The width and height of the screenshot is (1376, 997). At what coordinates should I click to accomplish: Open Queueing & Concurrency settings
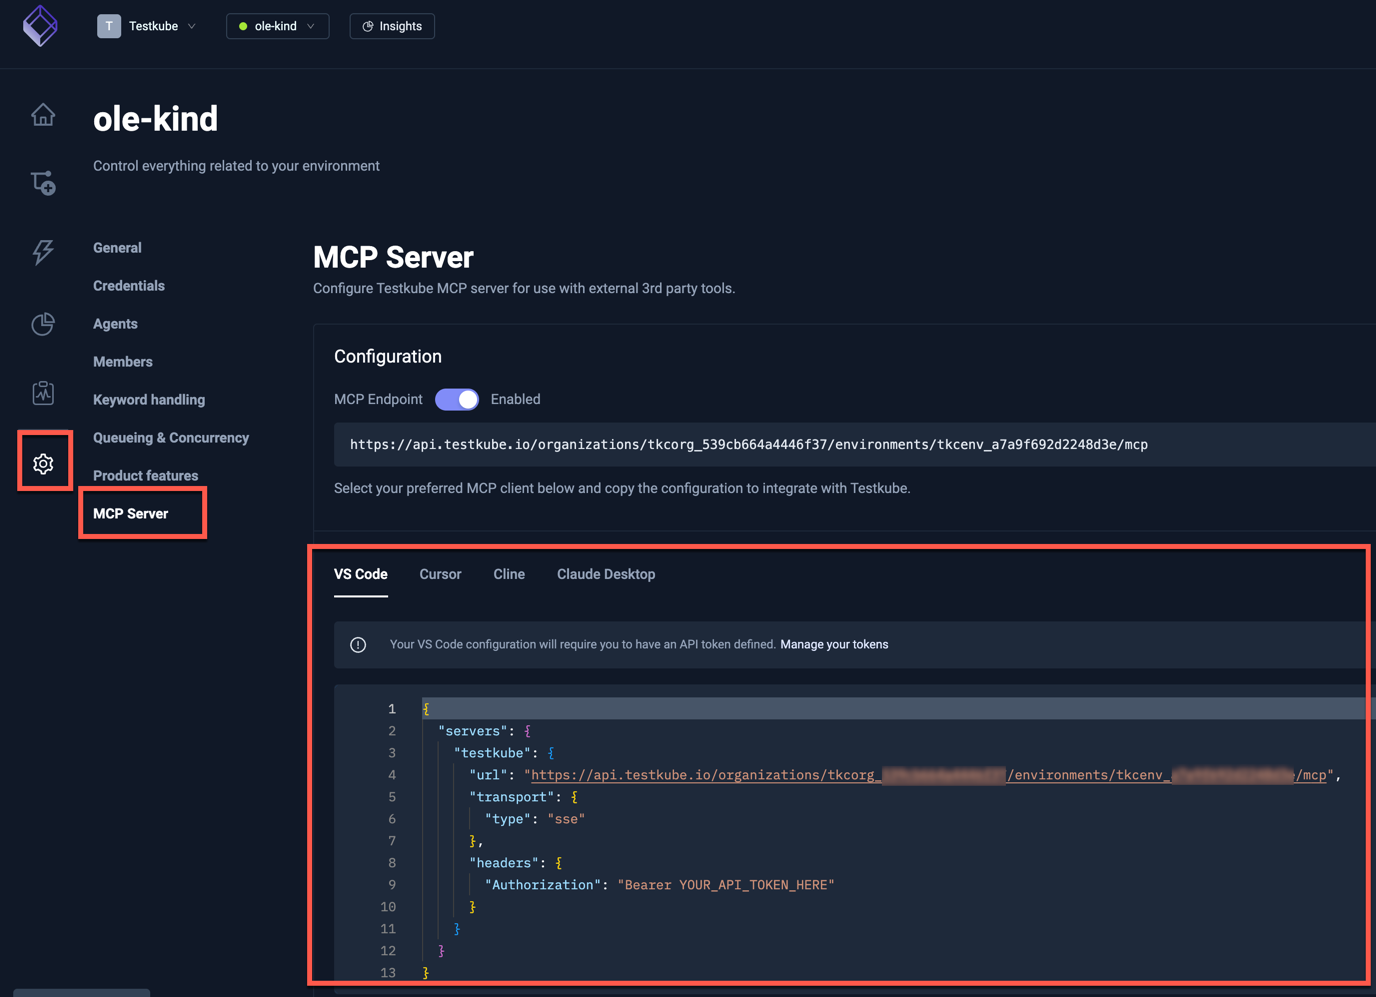170,437
